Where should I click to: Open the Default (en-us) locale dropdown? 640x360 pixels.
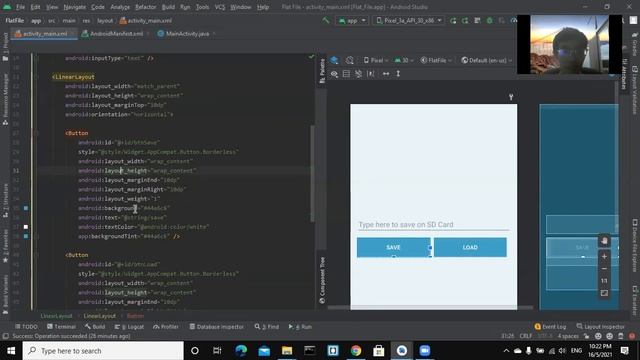[486, 60]
